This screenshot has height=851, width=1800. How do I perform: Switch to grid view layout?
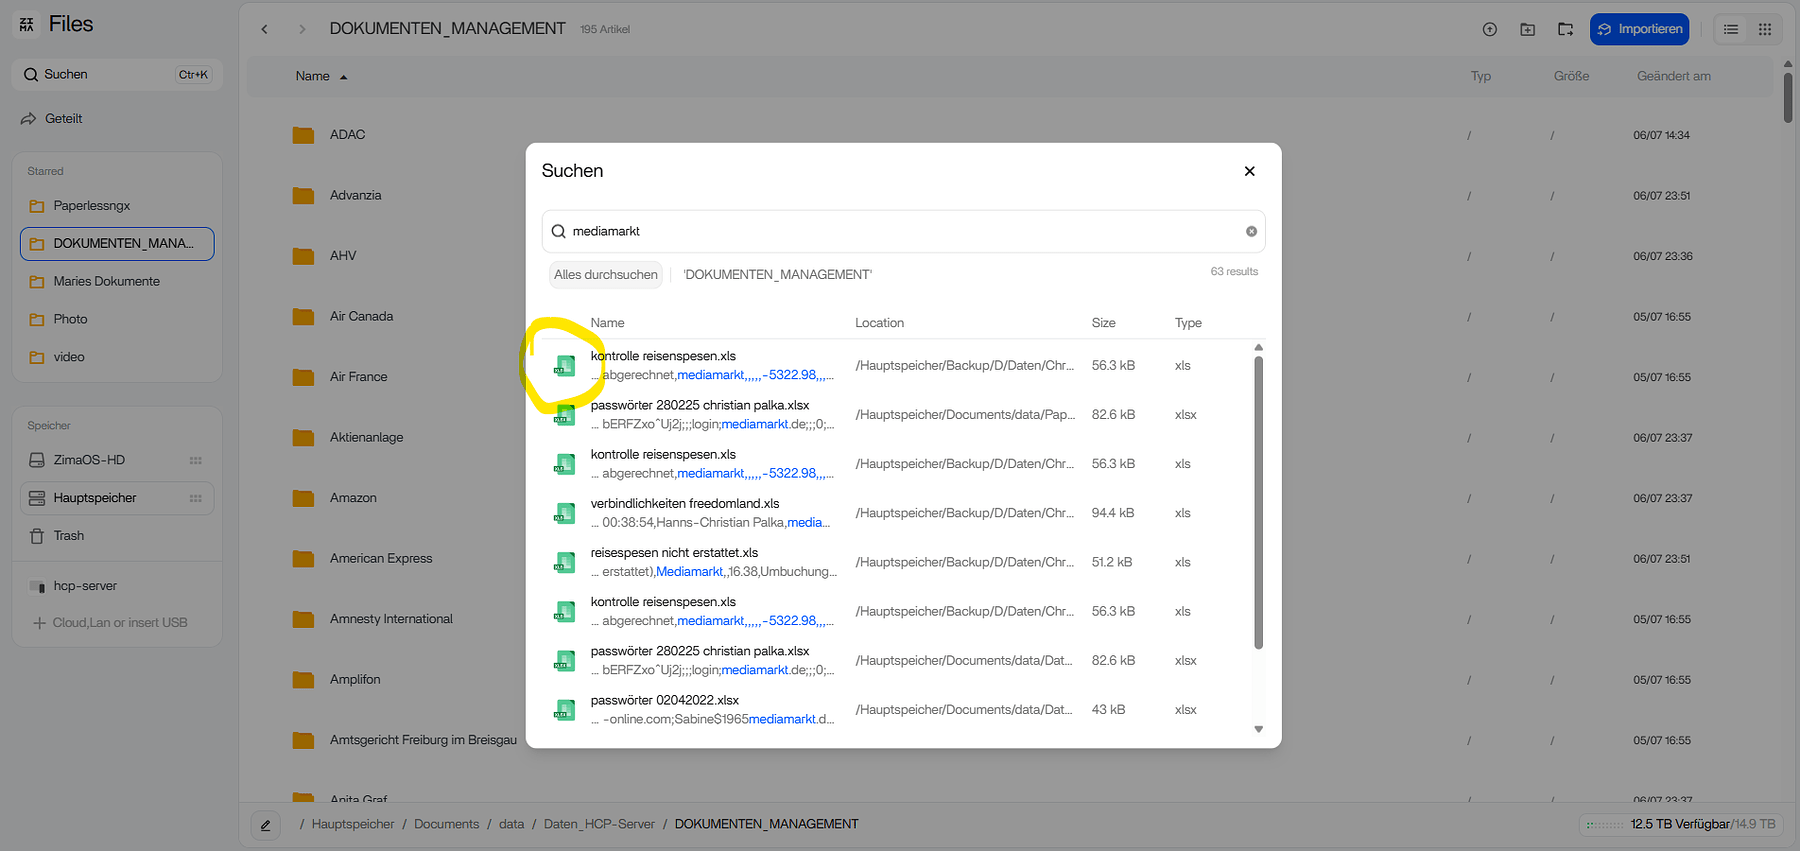tap(1765, 29)
